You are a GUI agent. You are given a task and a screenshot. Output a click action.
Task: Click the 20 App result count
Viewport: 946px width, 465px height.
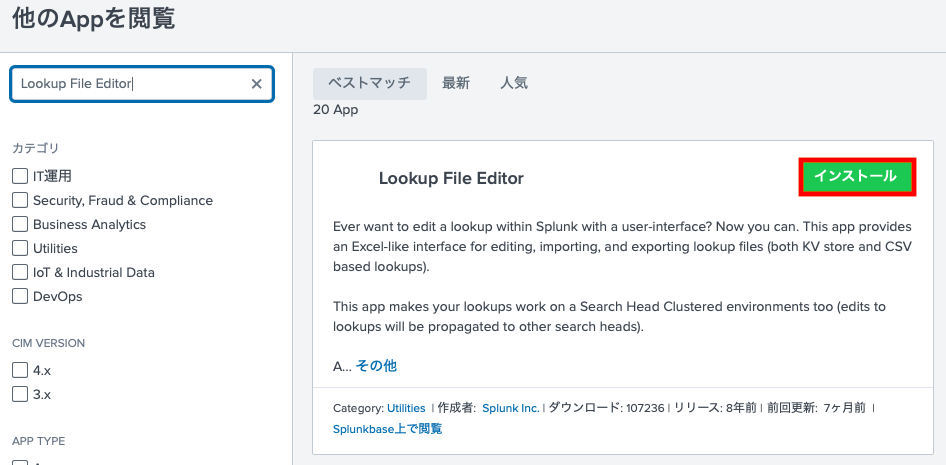pyautogui.click(x=335, y=110)
